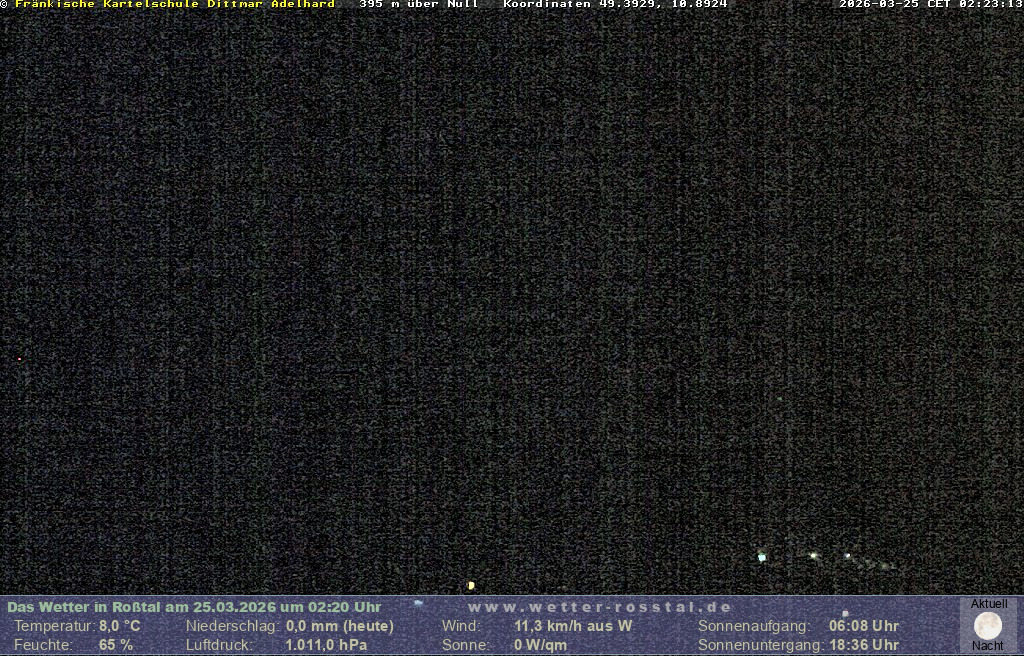Viewport: 1024px width, 656px height.
Task: Click the Luftdruck value 1.011,0 hPa
Action: coord(326,645)
